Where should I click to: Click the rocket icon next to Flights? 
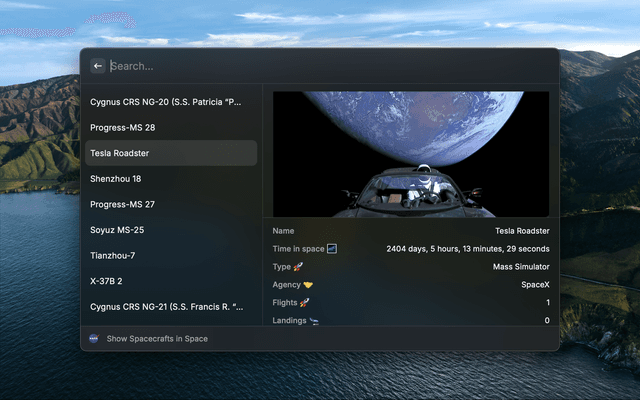point(304,303)
